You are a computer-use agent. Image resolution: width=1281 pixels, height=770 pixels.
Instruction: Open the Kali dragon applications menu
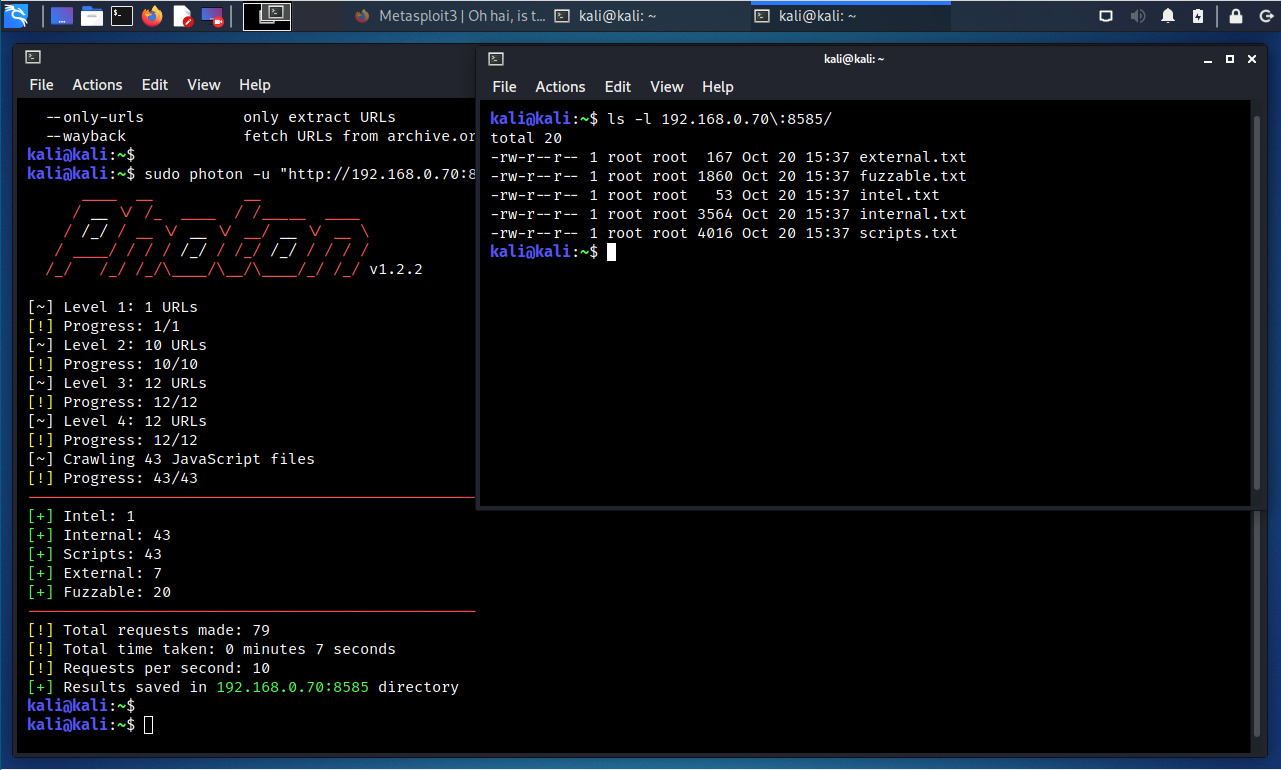pyautogui.click(x=17, y=15)
